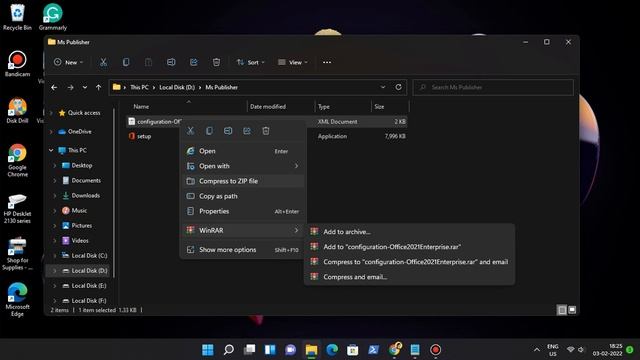Open Properties from context menu
Viewport: 640px width, 360px height.
click(x=243, y=211)
